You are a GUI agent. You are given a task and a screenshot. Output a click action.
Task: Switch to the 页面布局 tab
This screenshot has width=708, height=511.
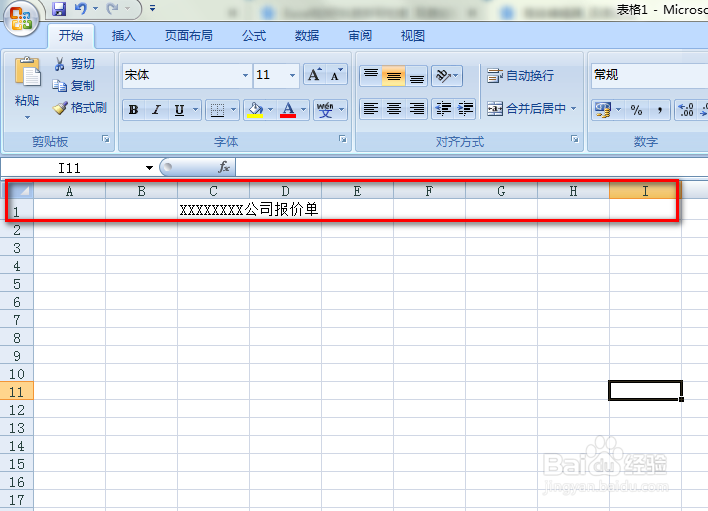point(189,36)
